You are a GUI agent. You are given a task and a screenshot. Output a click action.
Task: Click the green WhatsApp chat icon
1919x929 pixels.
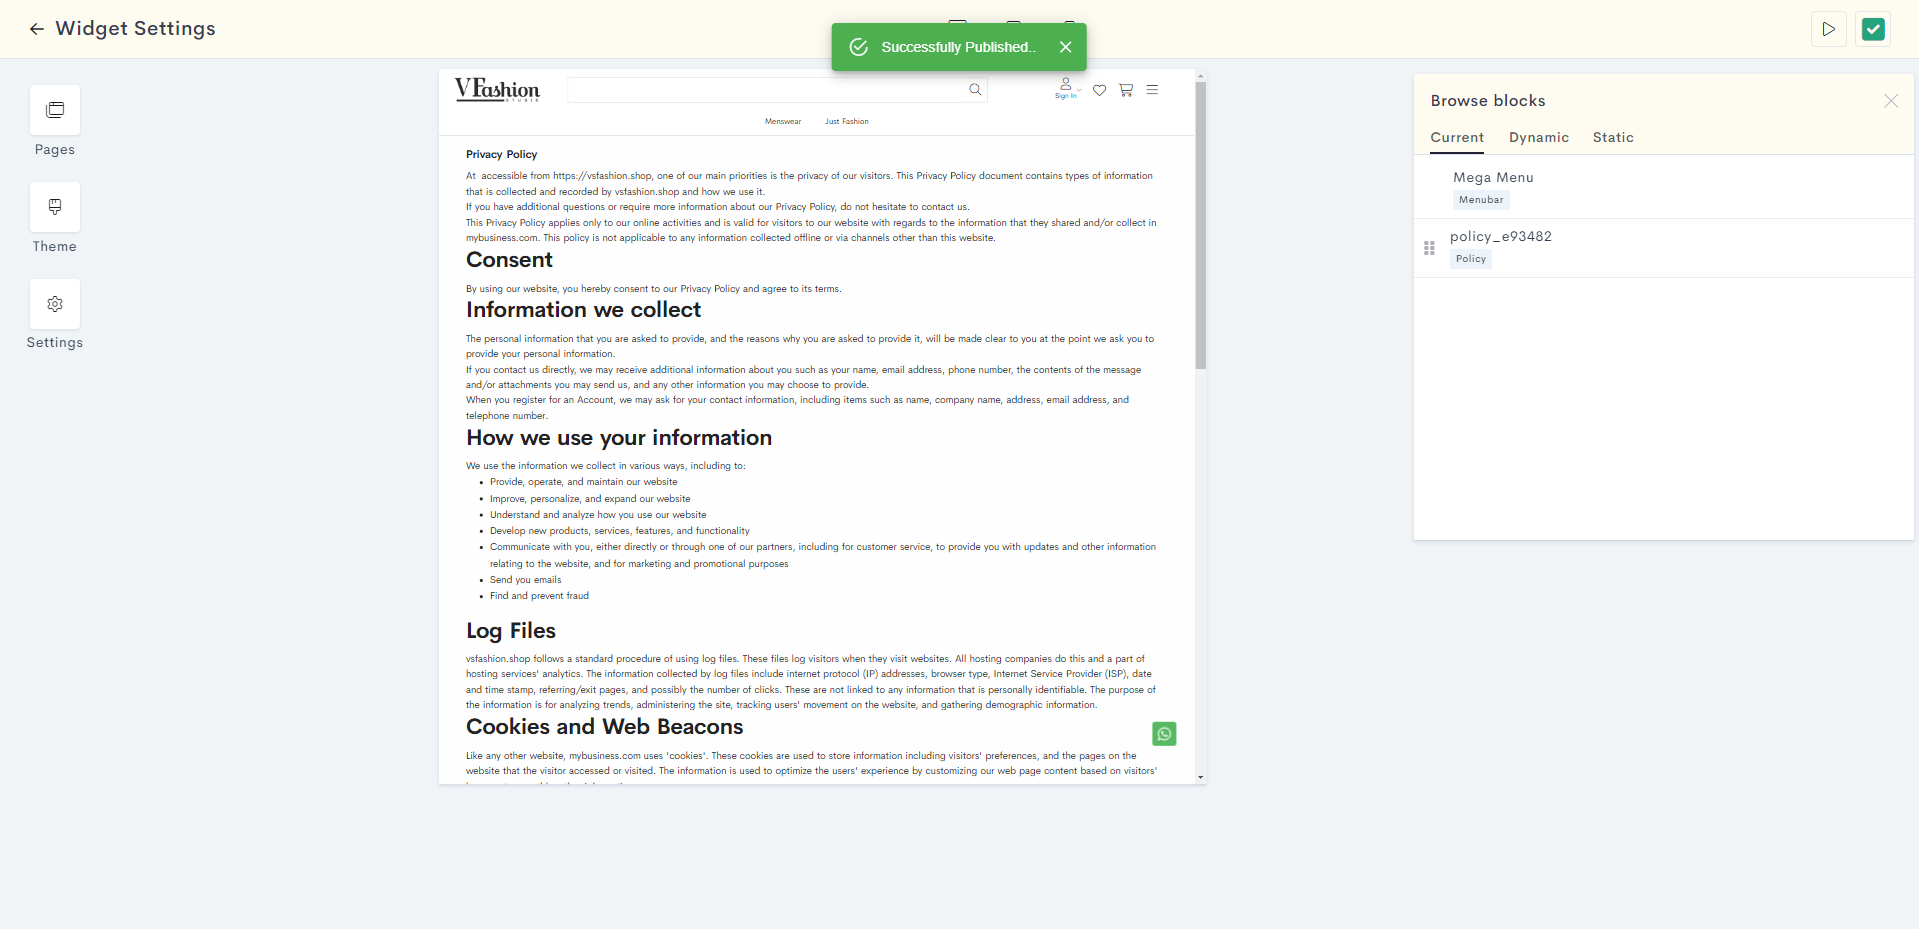[1164, 734]
